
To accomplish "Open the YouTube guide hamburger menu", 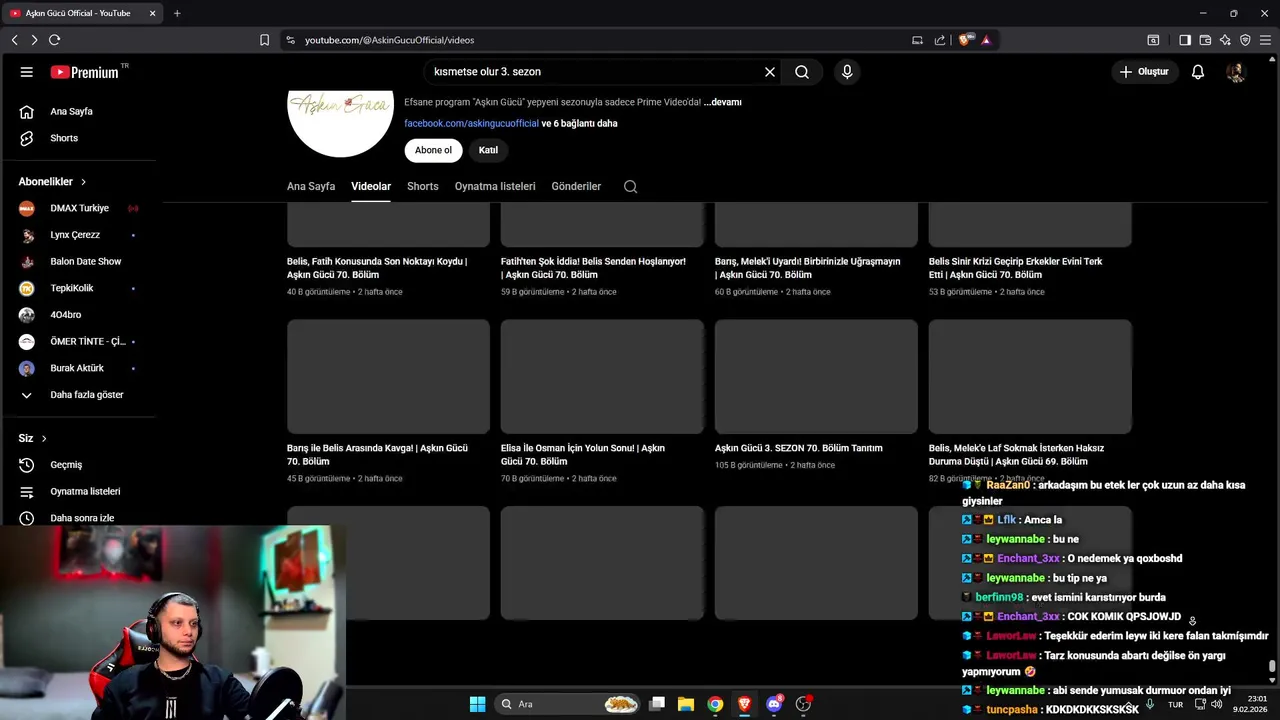I will pos(27,72).
